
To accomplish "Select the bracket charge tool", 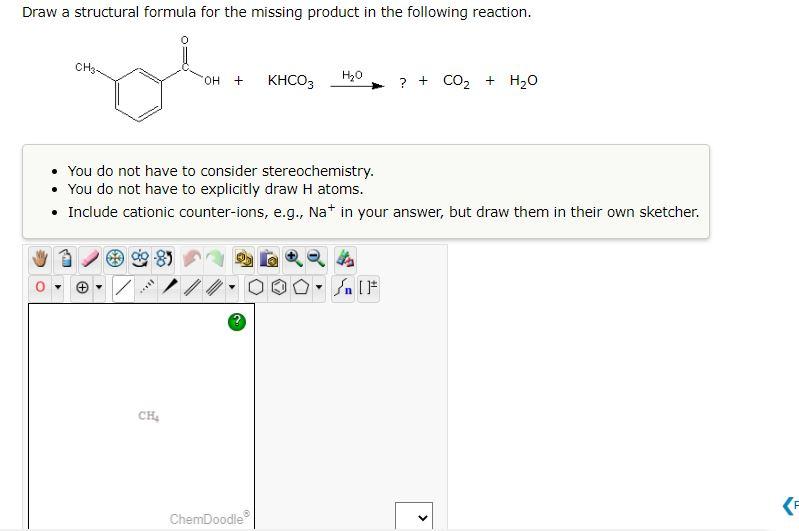I will click(x=368, y=287).
